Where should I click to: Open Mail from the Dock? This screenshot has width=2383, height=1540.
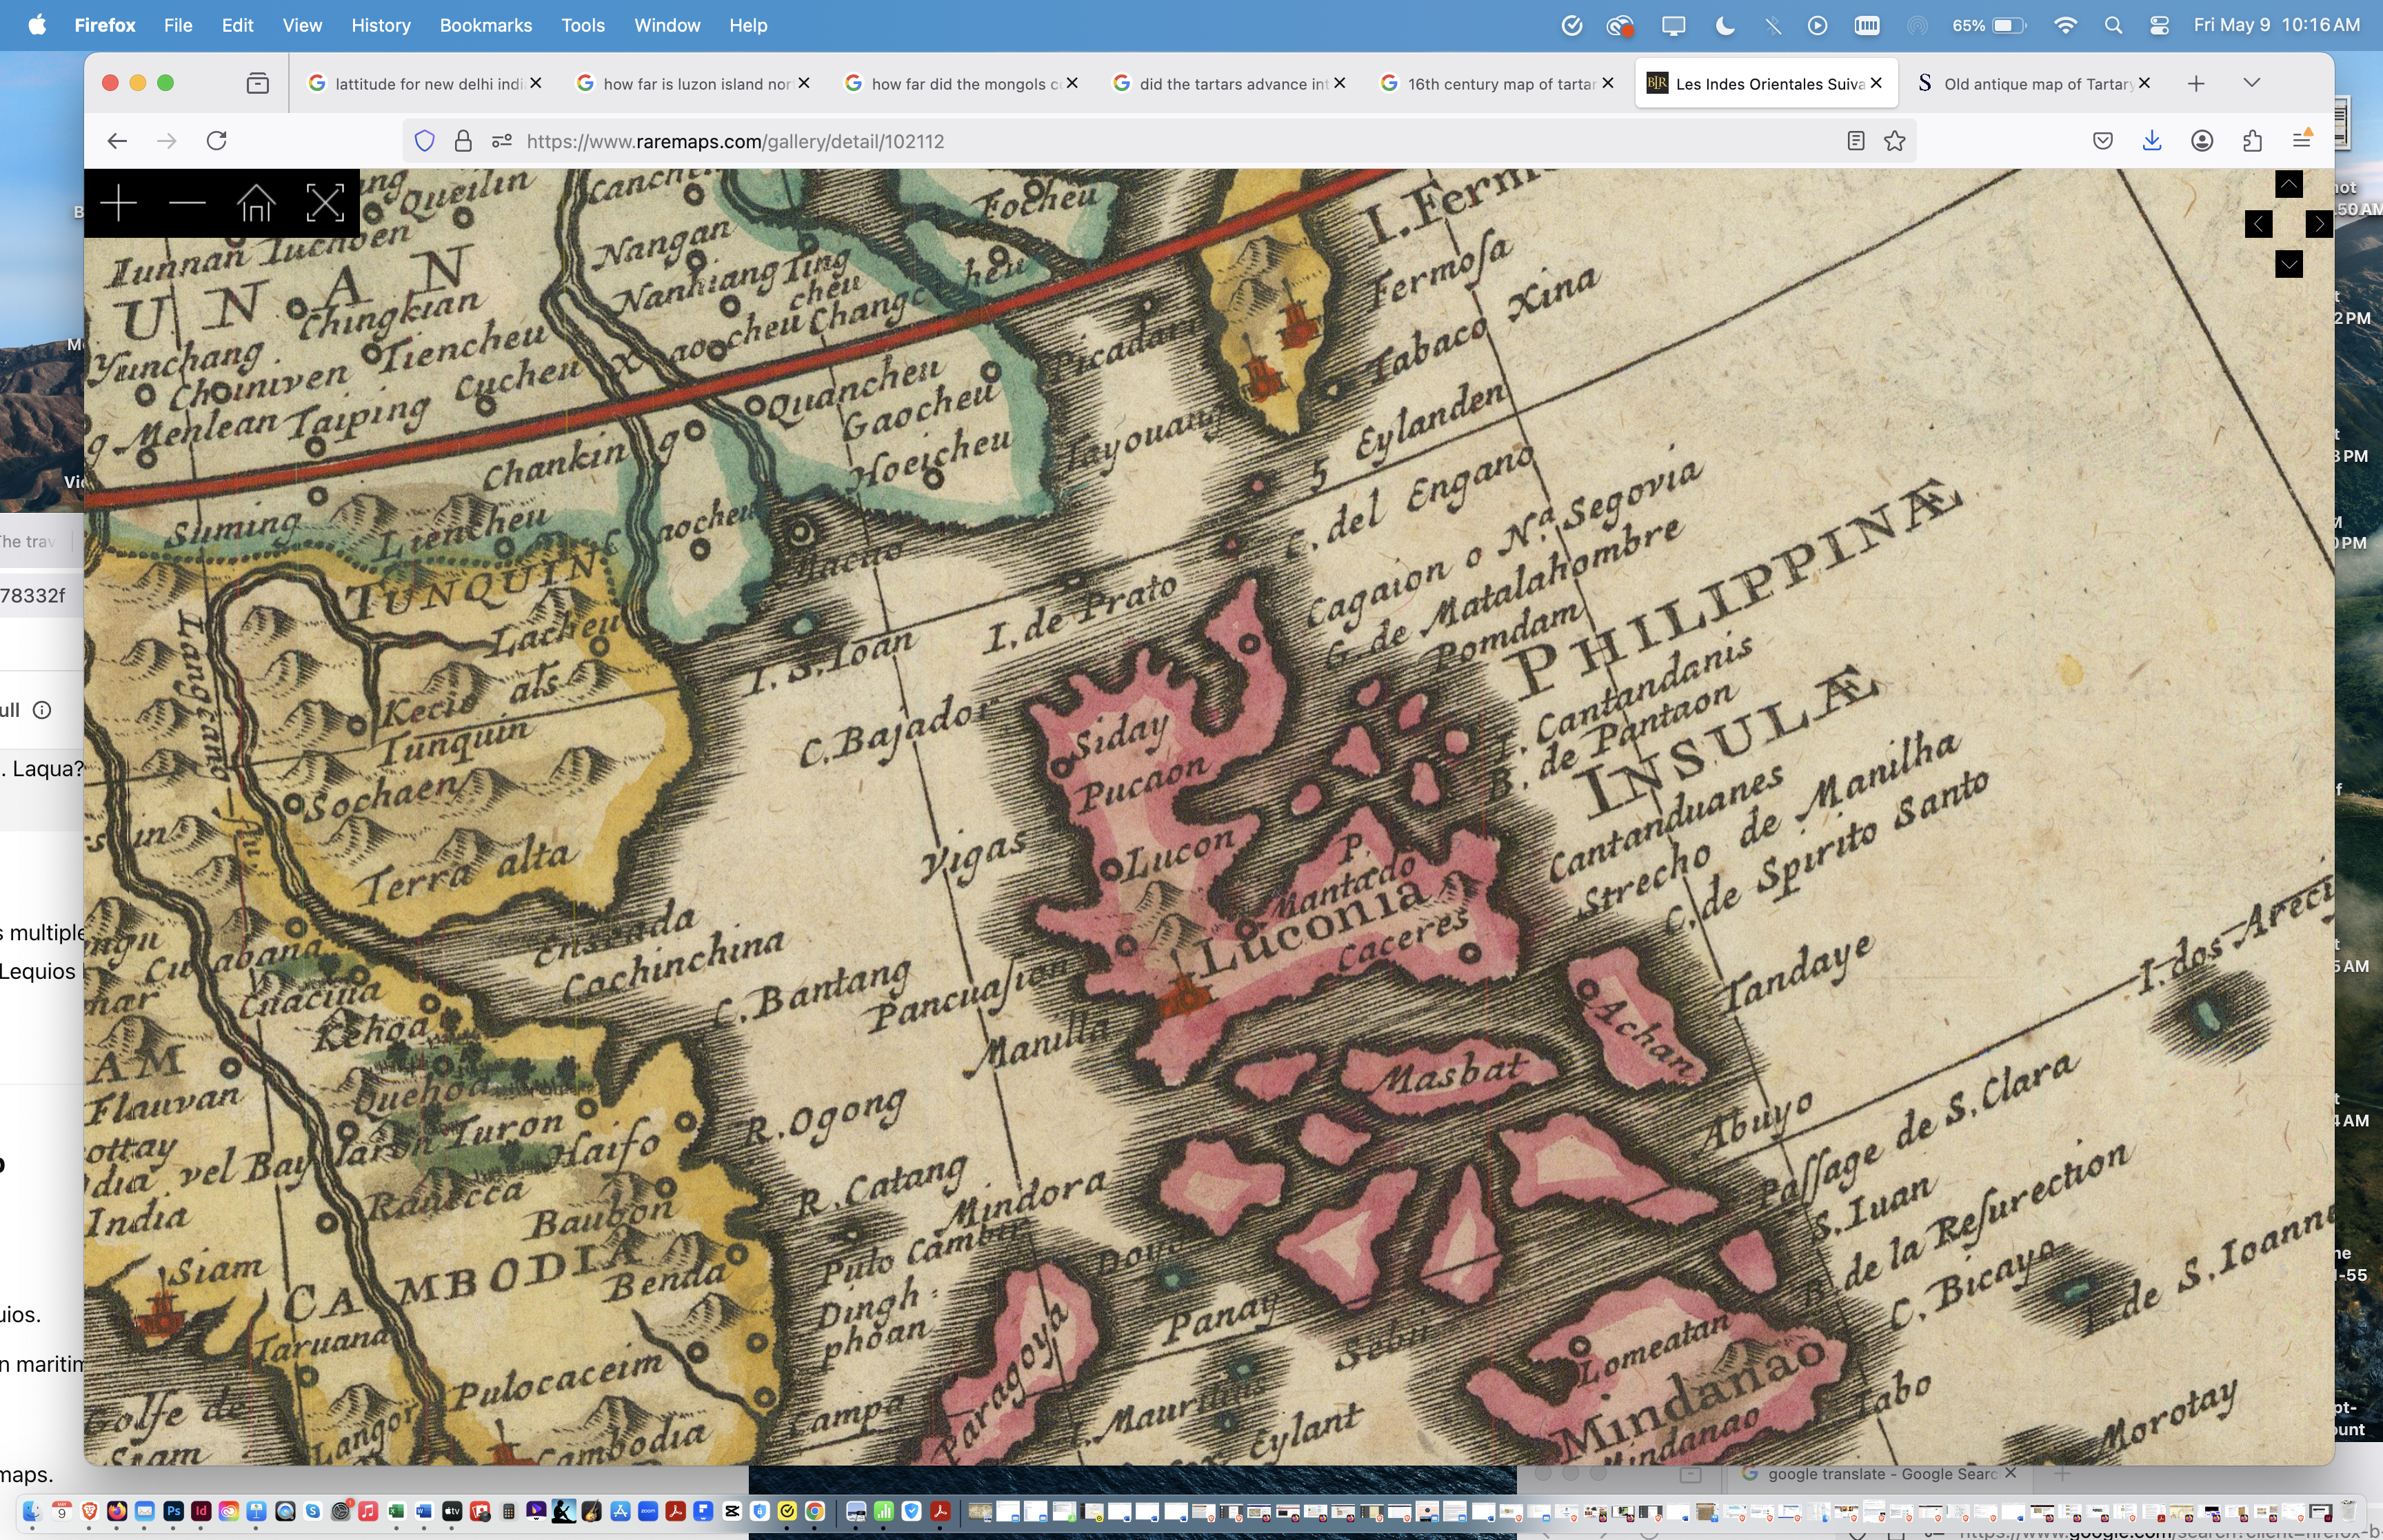tap(145, 1511)
